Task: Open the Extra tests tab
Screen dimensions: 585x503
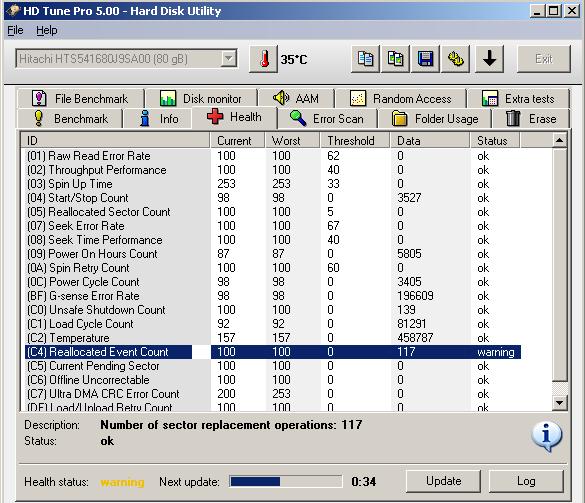Action: tap(518, 99)
